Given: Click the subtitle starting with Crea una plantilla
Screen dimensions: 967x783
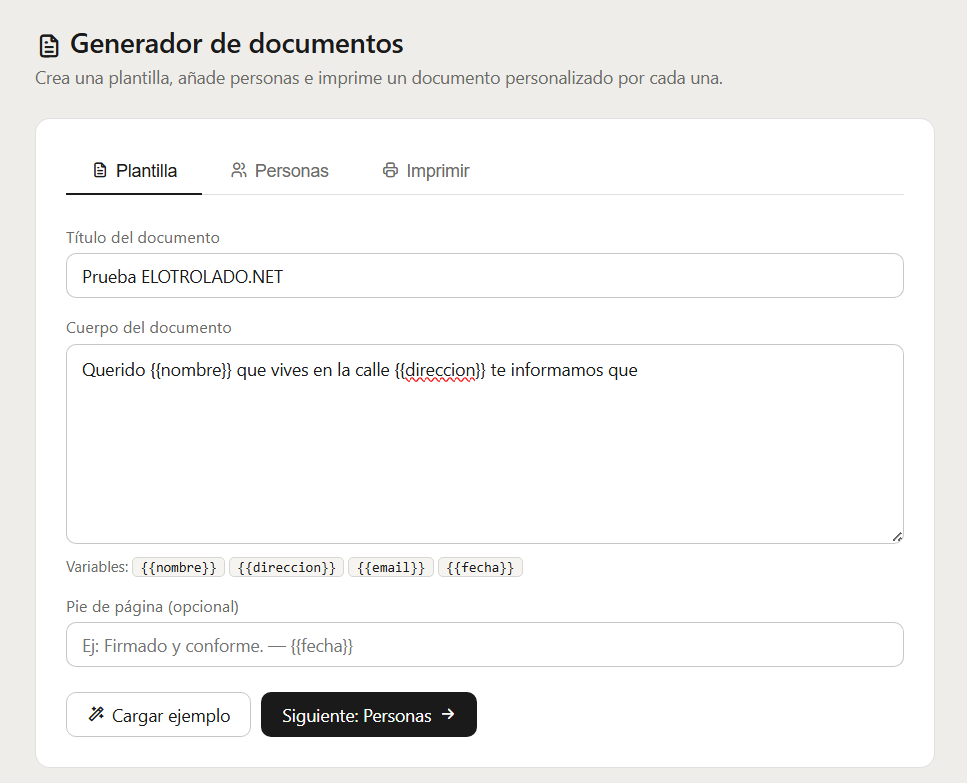Looking at the screenshot, I should click(x=379, y=78).
